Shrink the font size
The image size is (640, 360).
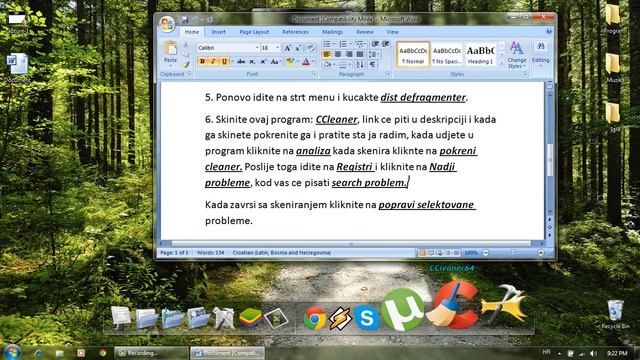[x=298, y=48]
